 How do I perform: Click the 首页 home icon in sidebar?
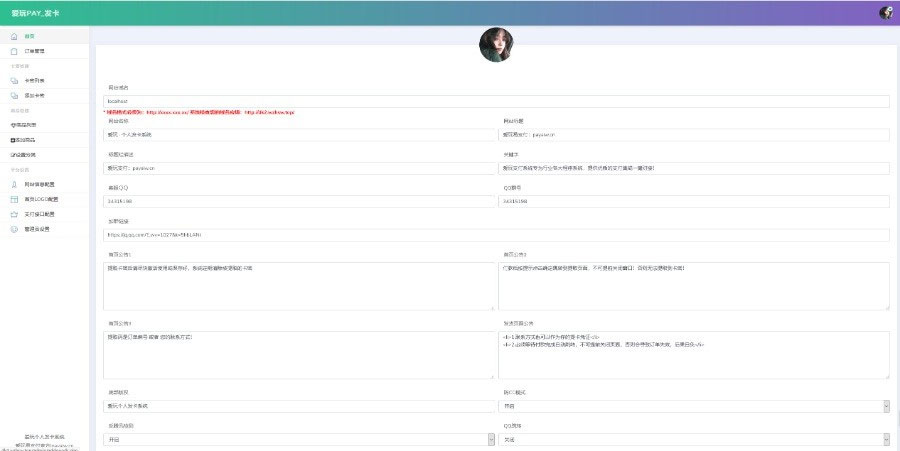[14, 36]
